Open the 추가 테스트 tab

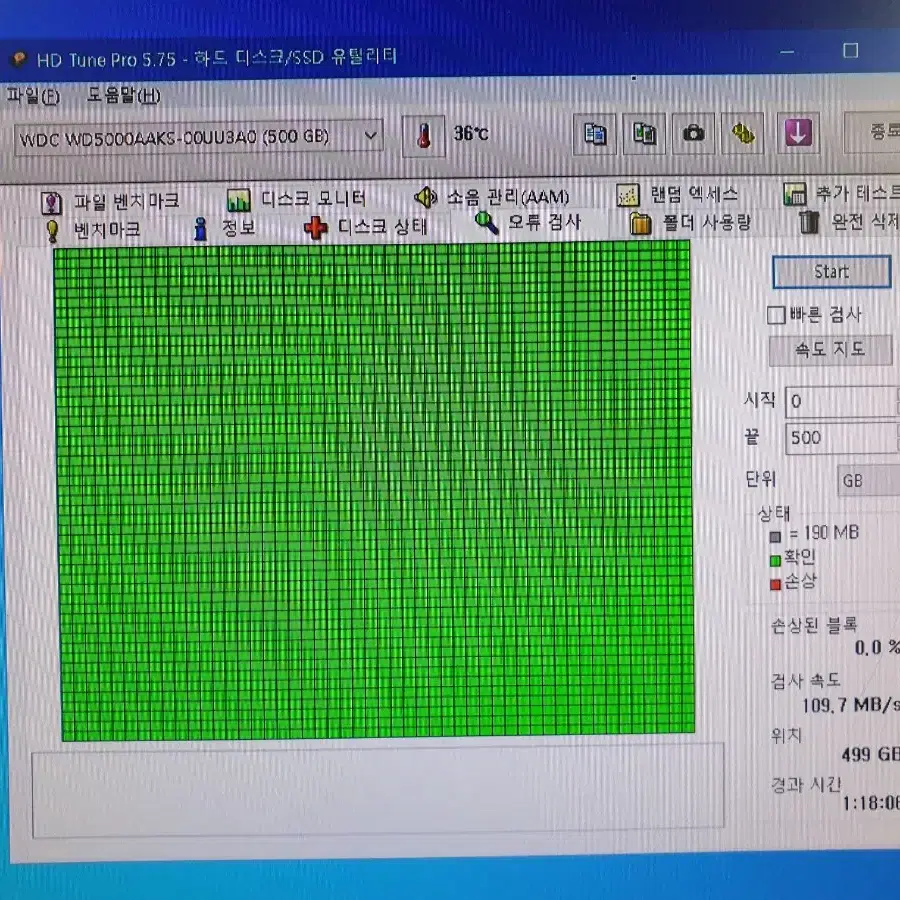(x=841, y=193)
